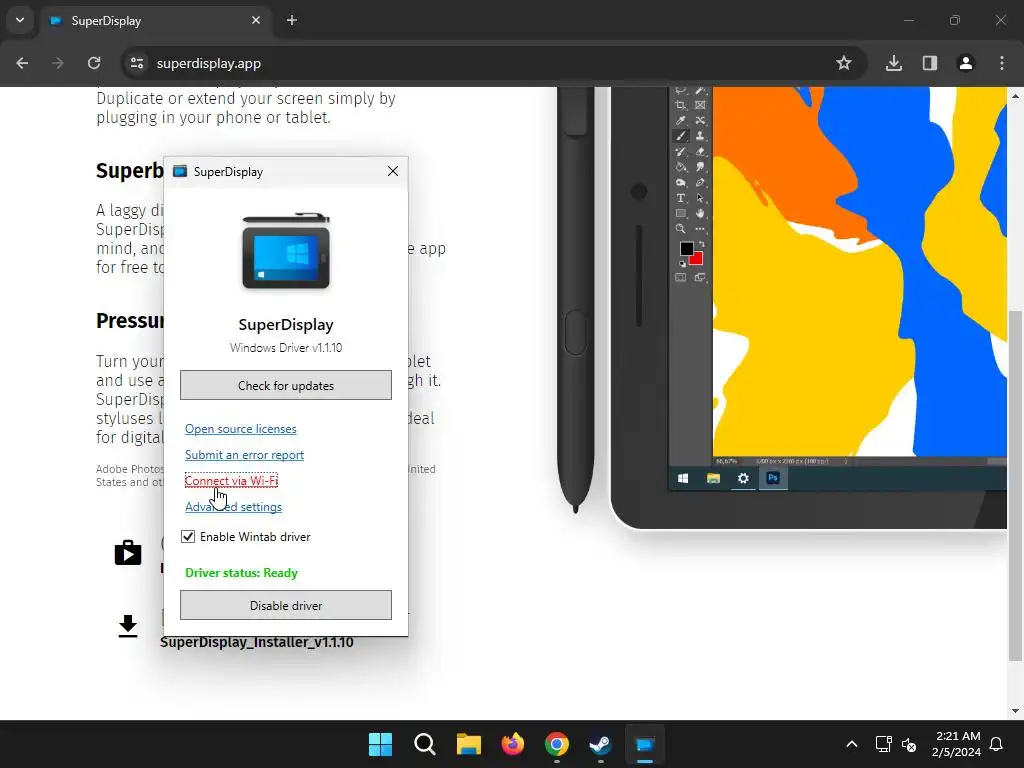Switch to Chrome in the taskbar
Image resolution: width=1024 pixels, height=768 pixels.
click(556, 744)
